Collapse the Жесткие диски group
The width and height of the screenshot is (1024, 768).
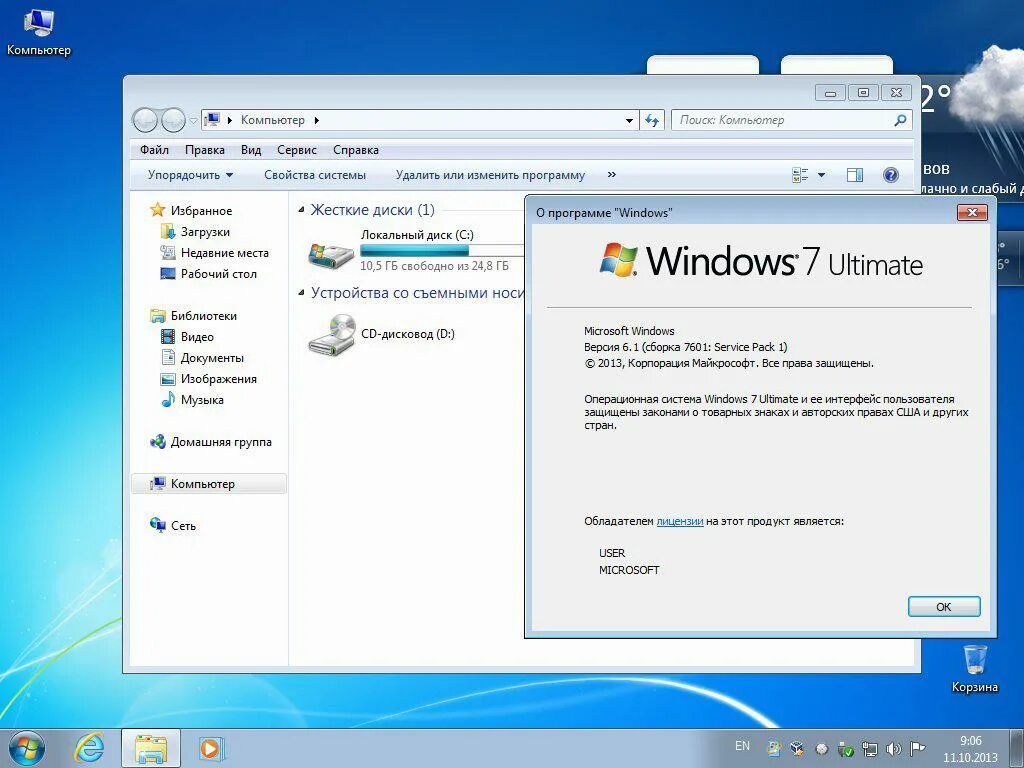pos(301,210)
